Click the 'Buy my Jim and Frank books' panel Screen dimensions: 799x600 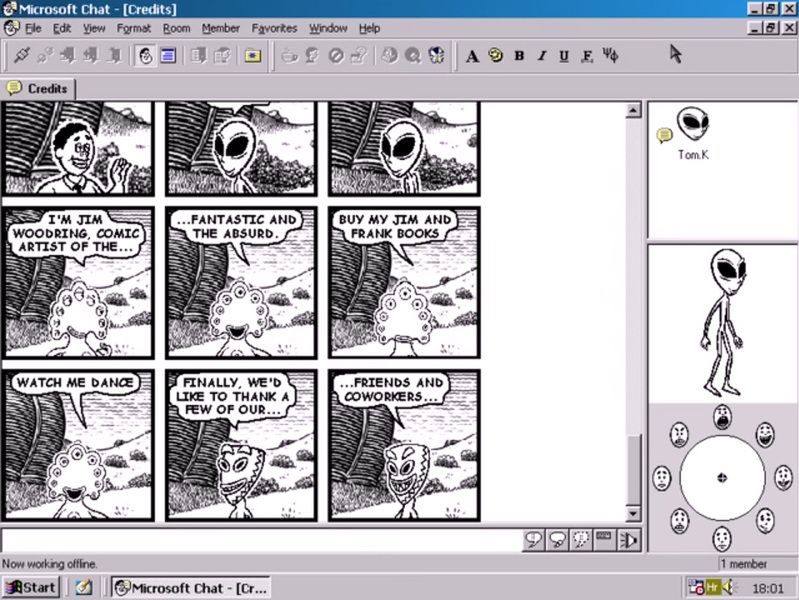click(x=404, y=282)
